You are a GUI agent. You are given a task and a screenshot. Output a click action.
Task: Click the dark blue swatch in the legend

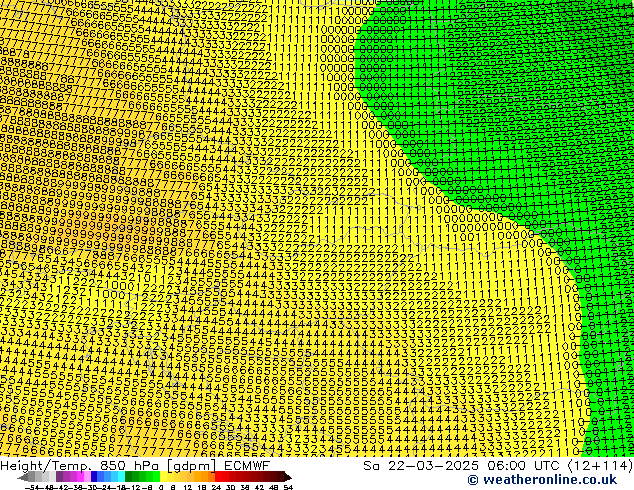pos(94,476)
